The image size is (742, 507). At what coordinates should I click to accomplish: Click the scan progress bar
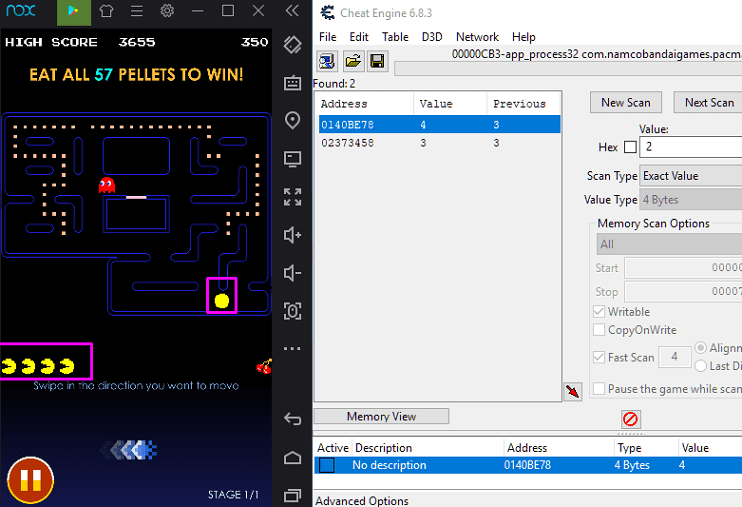coord(568,68)
